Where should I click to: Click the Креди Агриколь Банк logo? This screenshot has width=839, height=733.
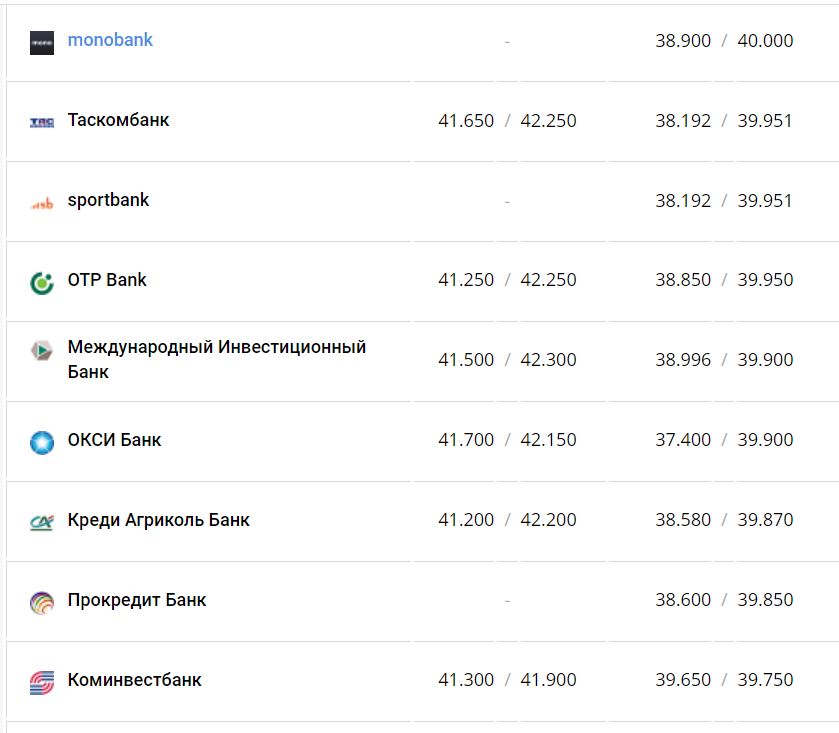point(42,522)
